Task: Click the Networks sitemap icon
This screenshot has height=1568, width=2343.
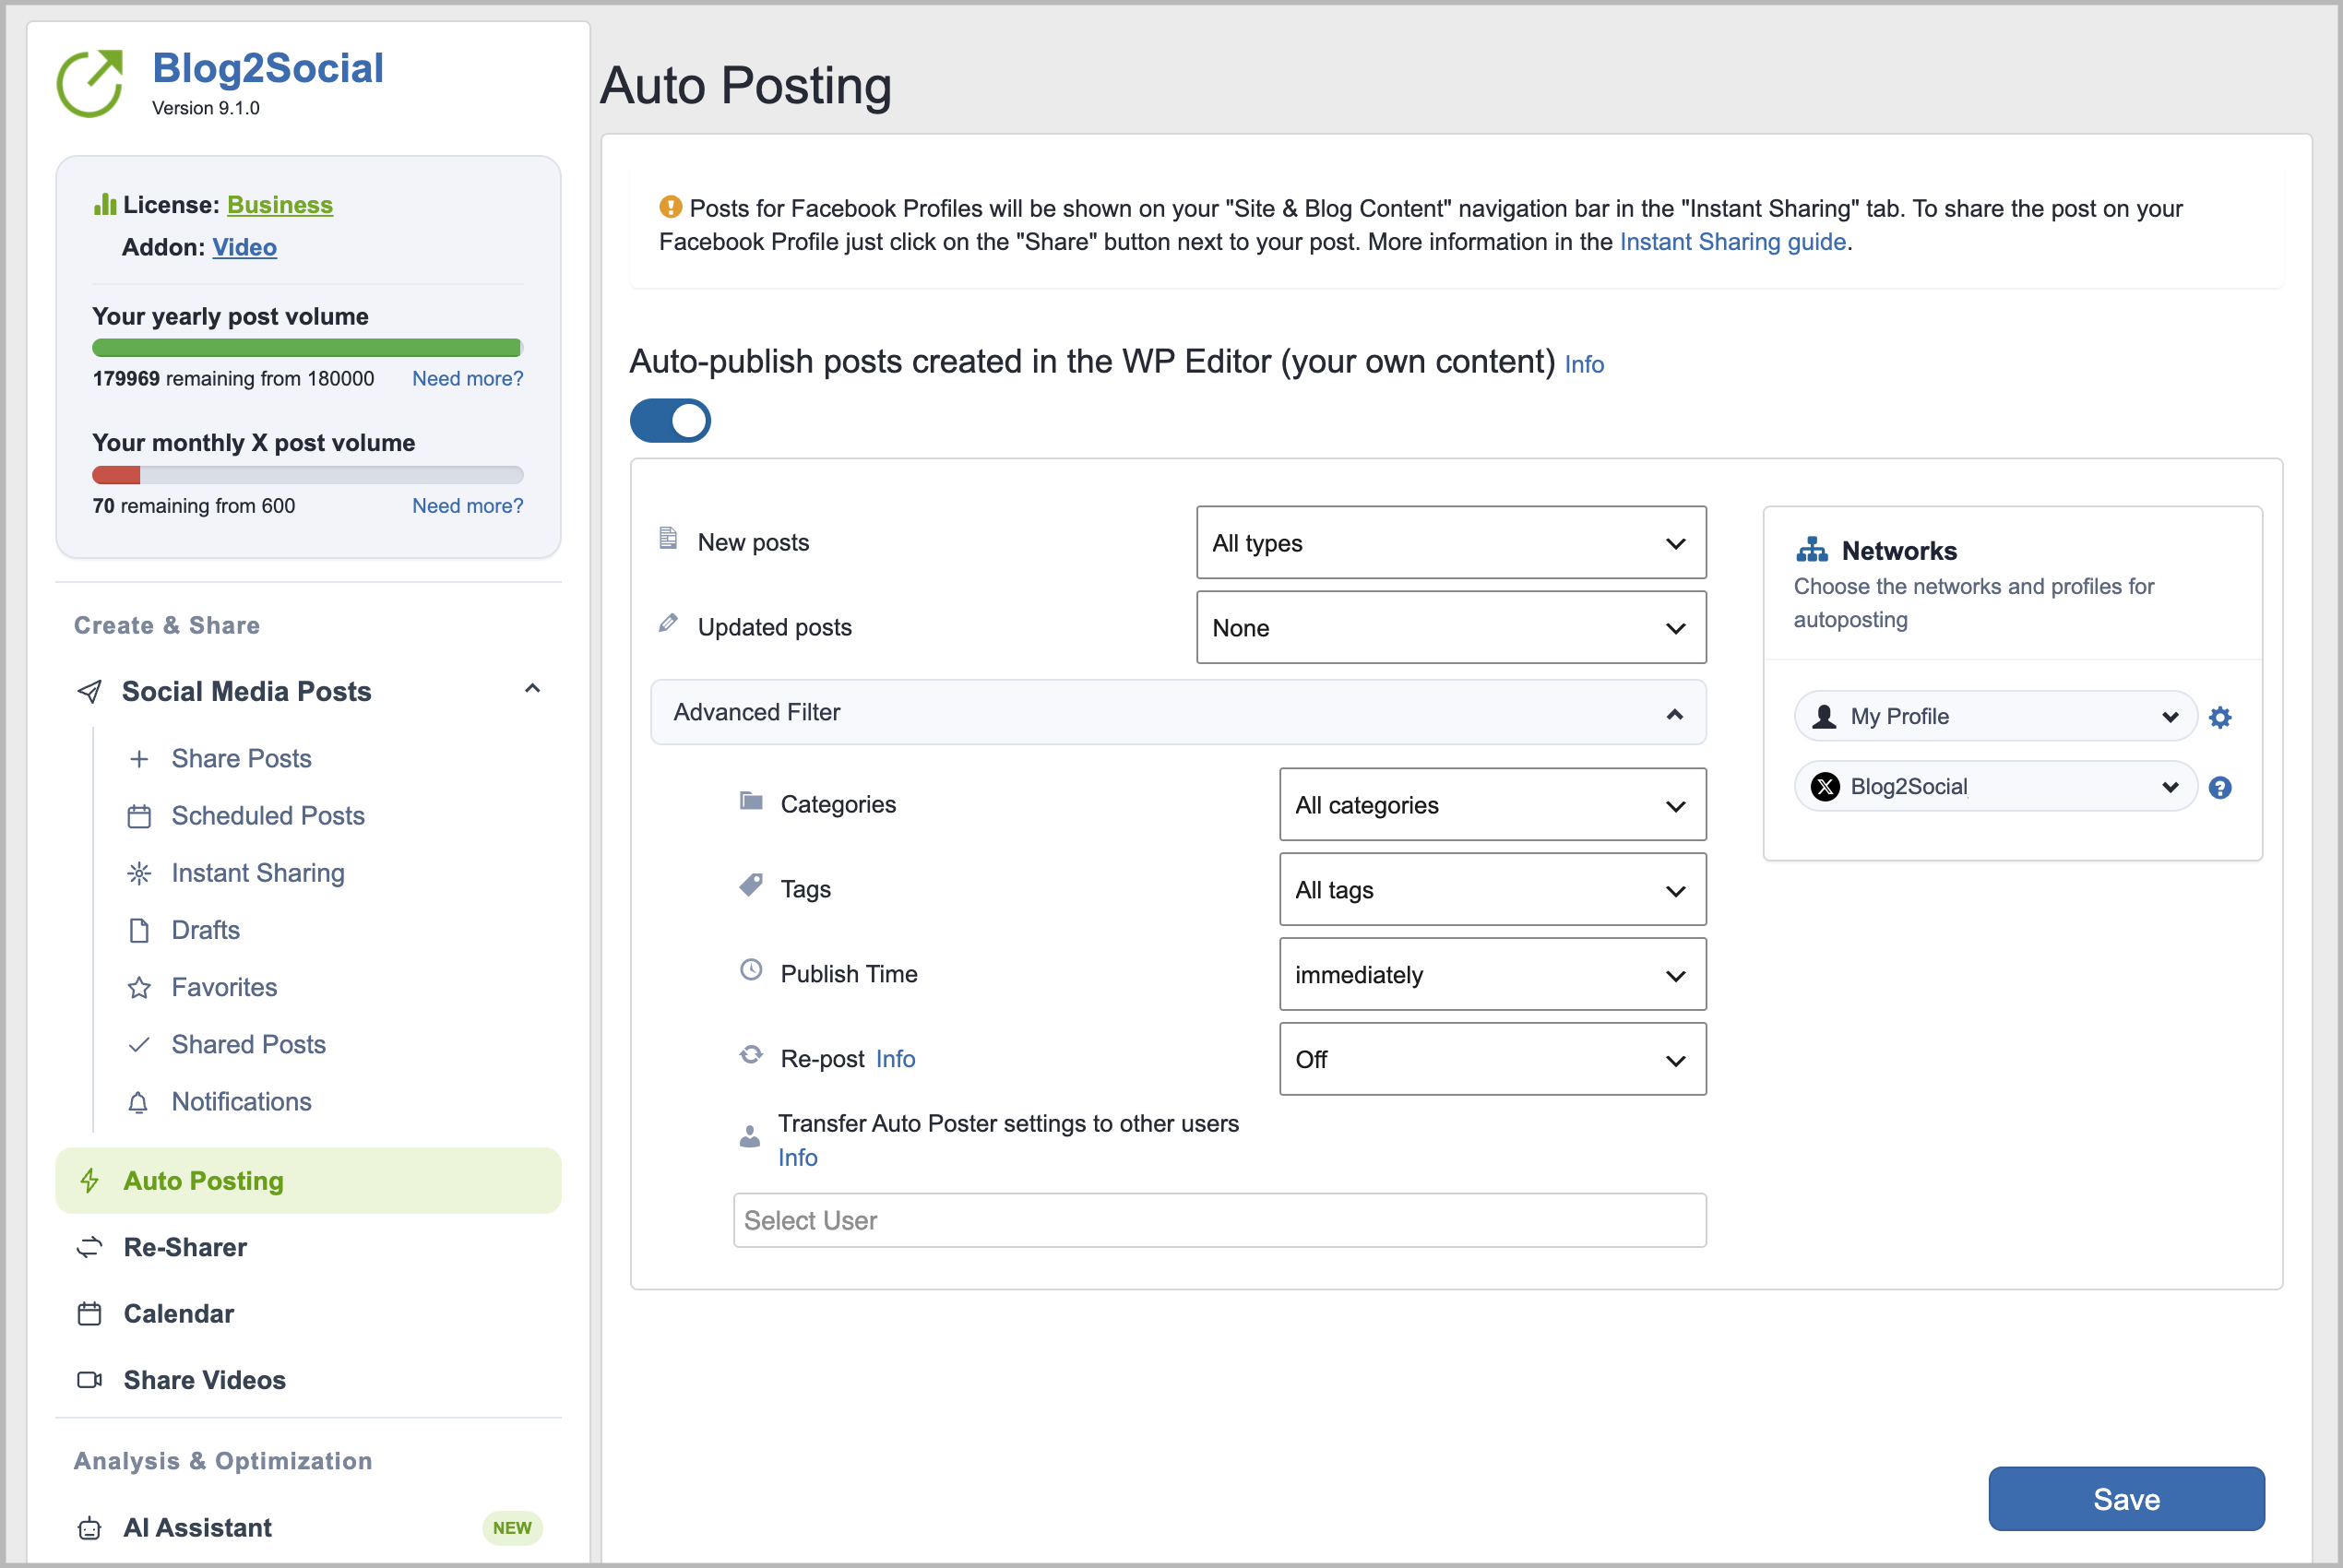Action: [1811, 550]
